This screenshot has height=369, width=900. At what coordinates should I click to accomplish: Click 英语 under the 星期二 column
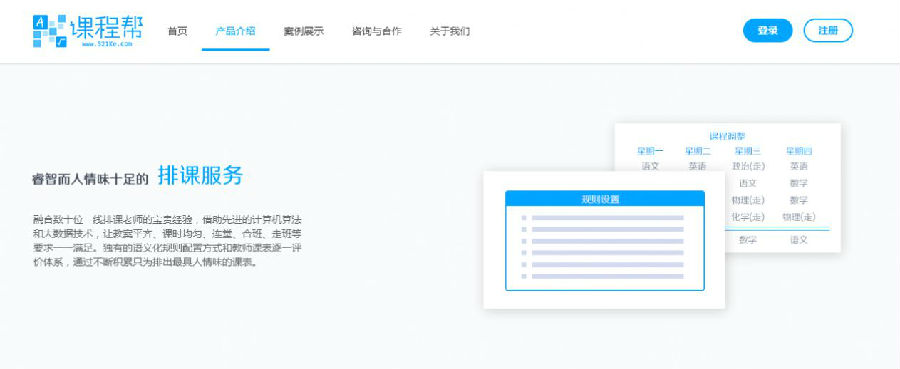pyautogui.click(x=697, y=166)
